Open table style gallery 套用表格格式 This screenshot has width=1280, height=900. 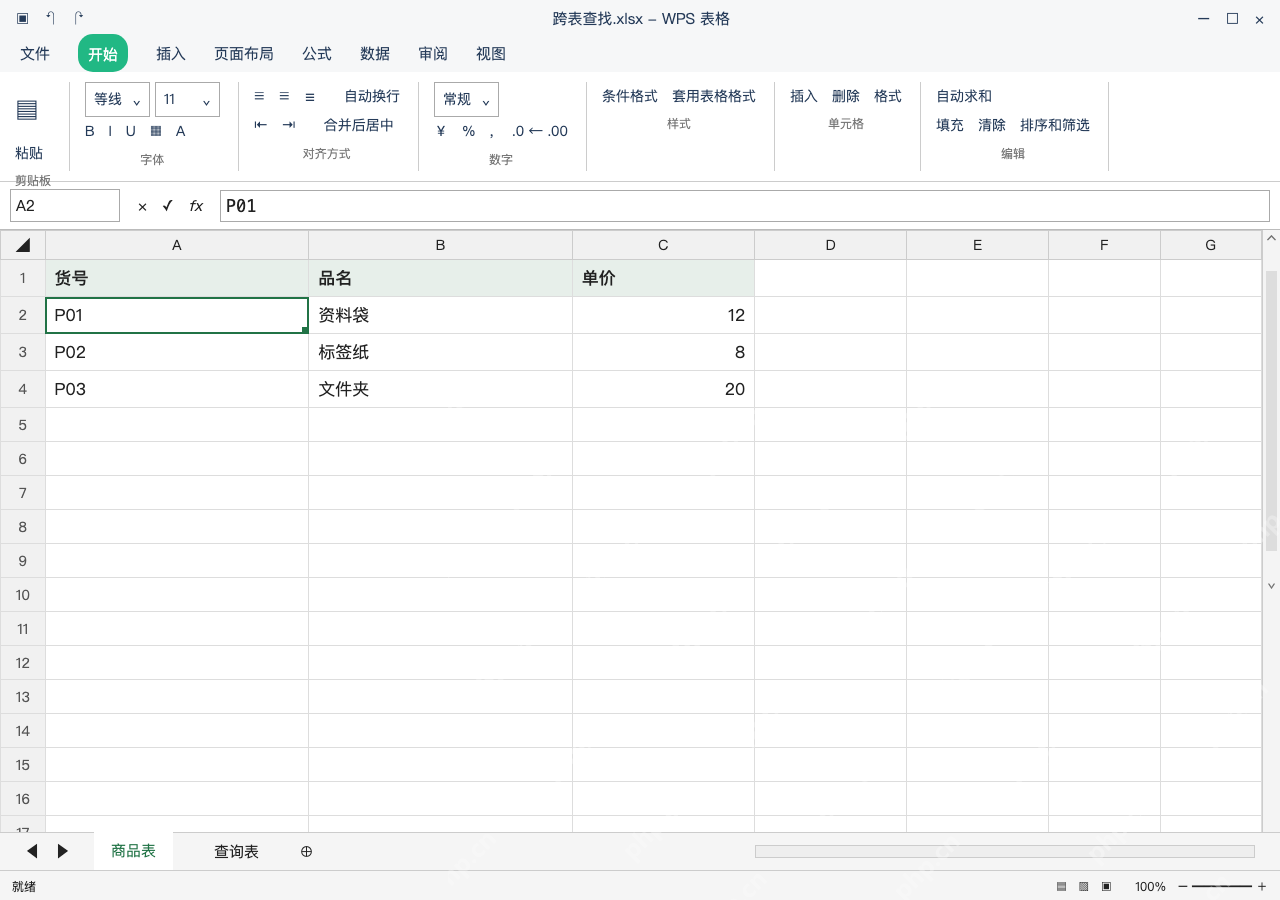714,96
